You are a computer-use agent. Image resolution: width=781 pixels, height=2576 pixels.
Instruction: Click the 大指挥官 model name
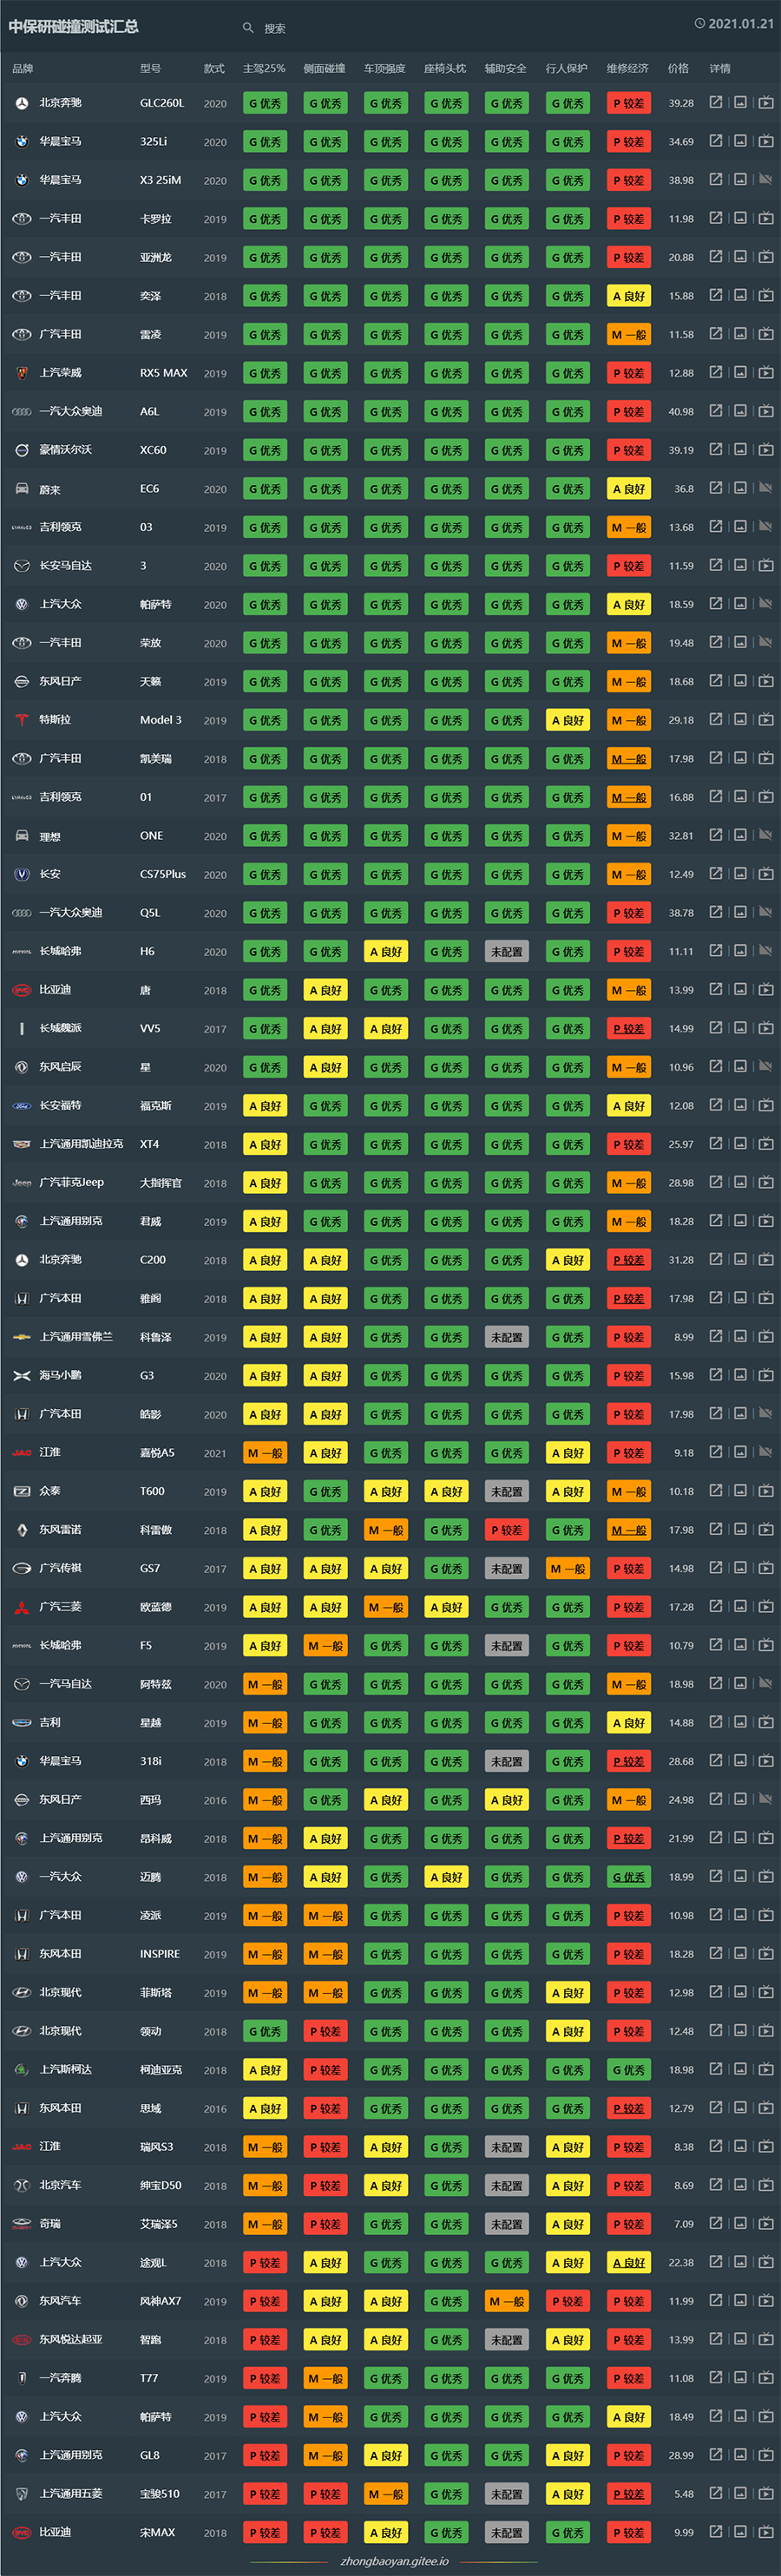coord(161,1183)
